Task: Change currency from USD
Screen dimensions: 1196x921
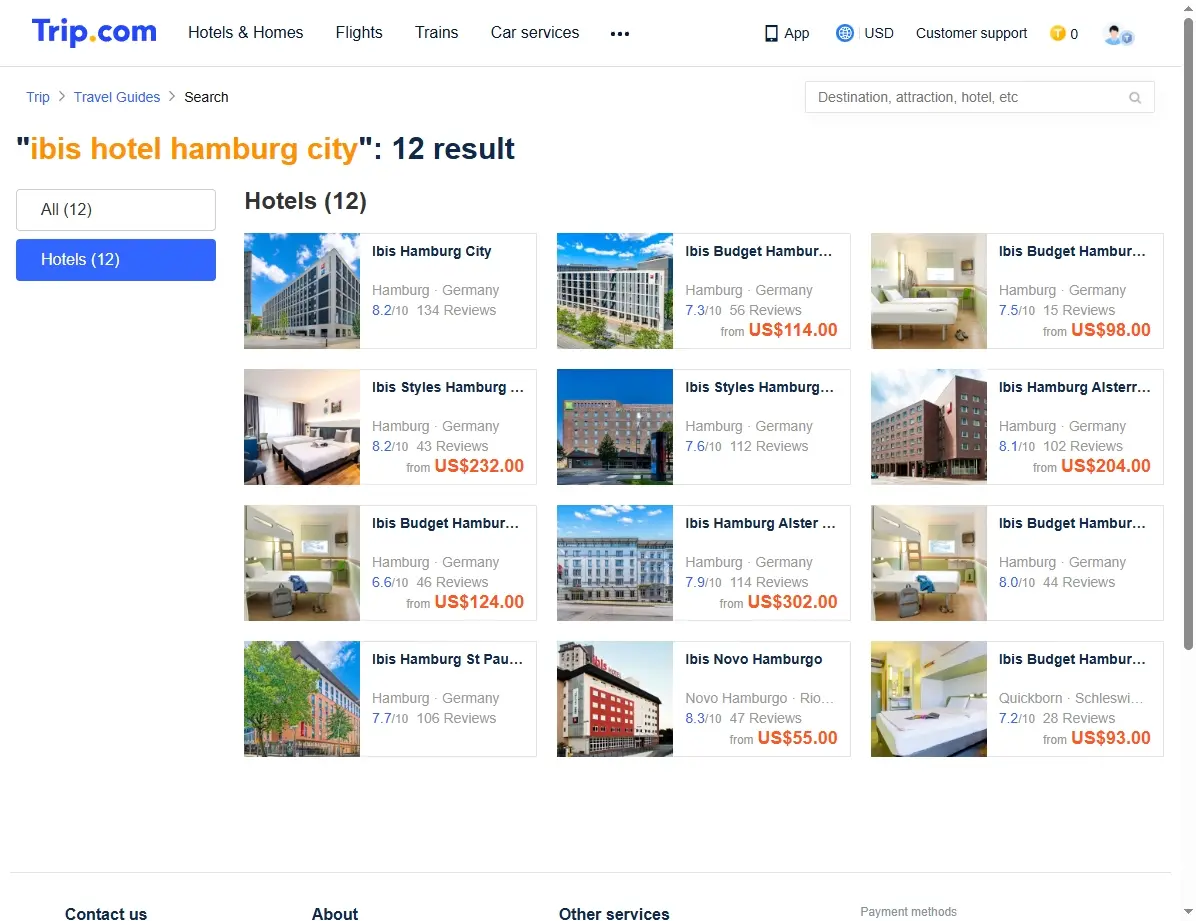Action: point(879,34)
